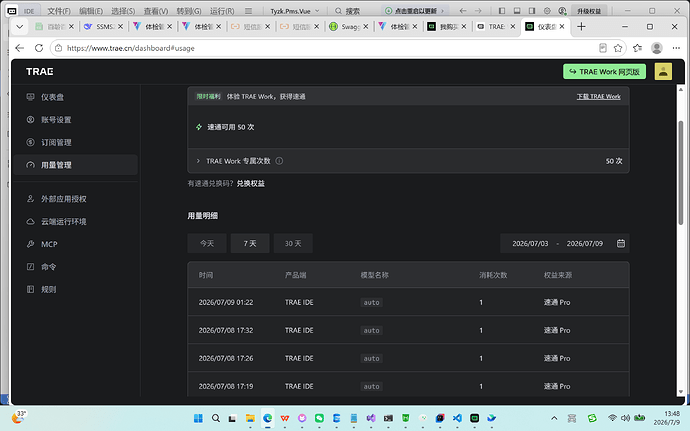Open the yellow user avatar menu
The width and height of the screenshot is (690, 431).
pyautogui.click(x=663, y=71)
